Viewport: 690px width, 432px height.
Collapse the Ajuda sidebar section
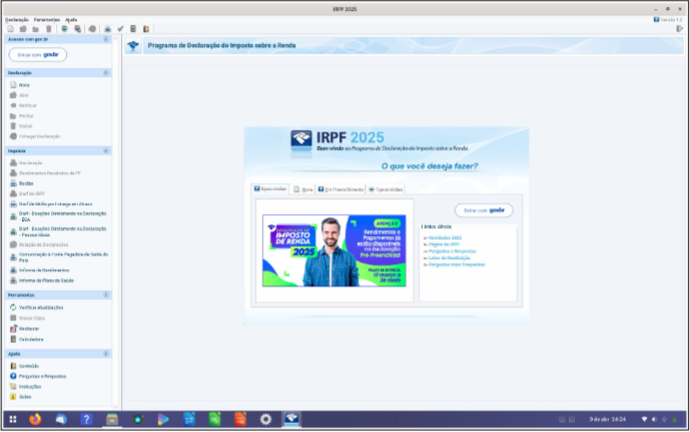106,354
